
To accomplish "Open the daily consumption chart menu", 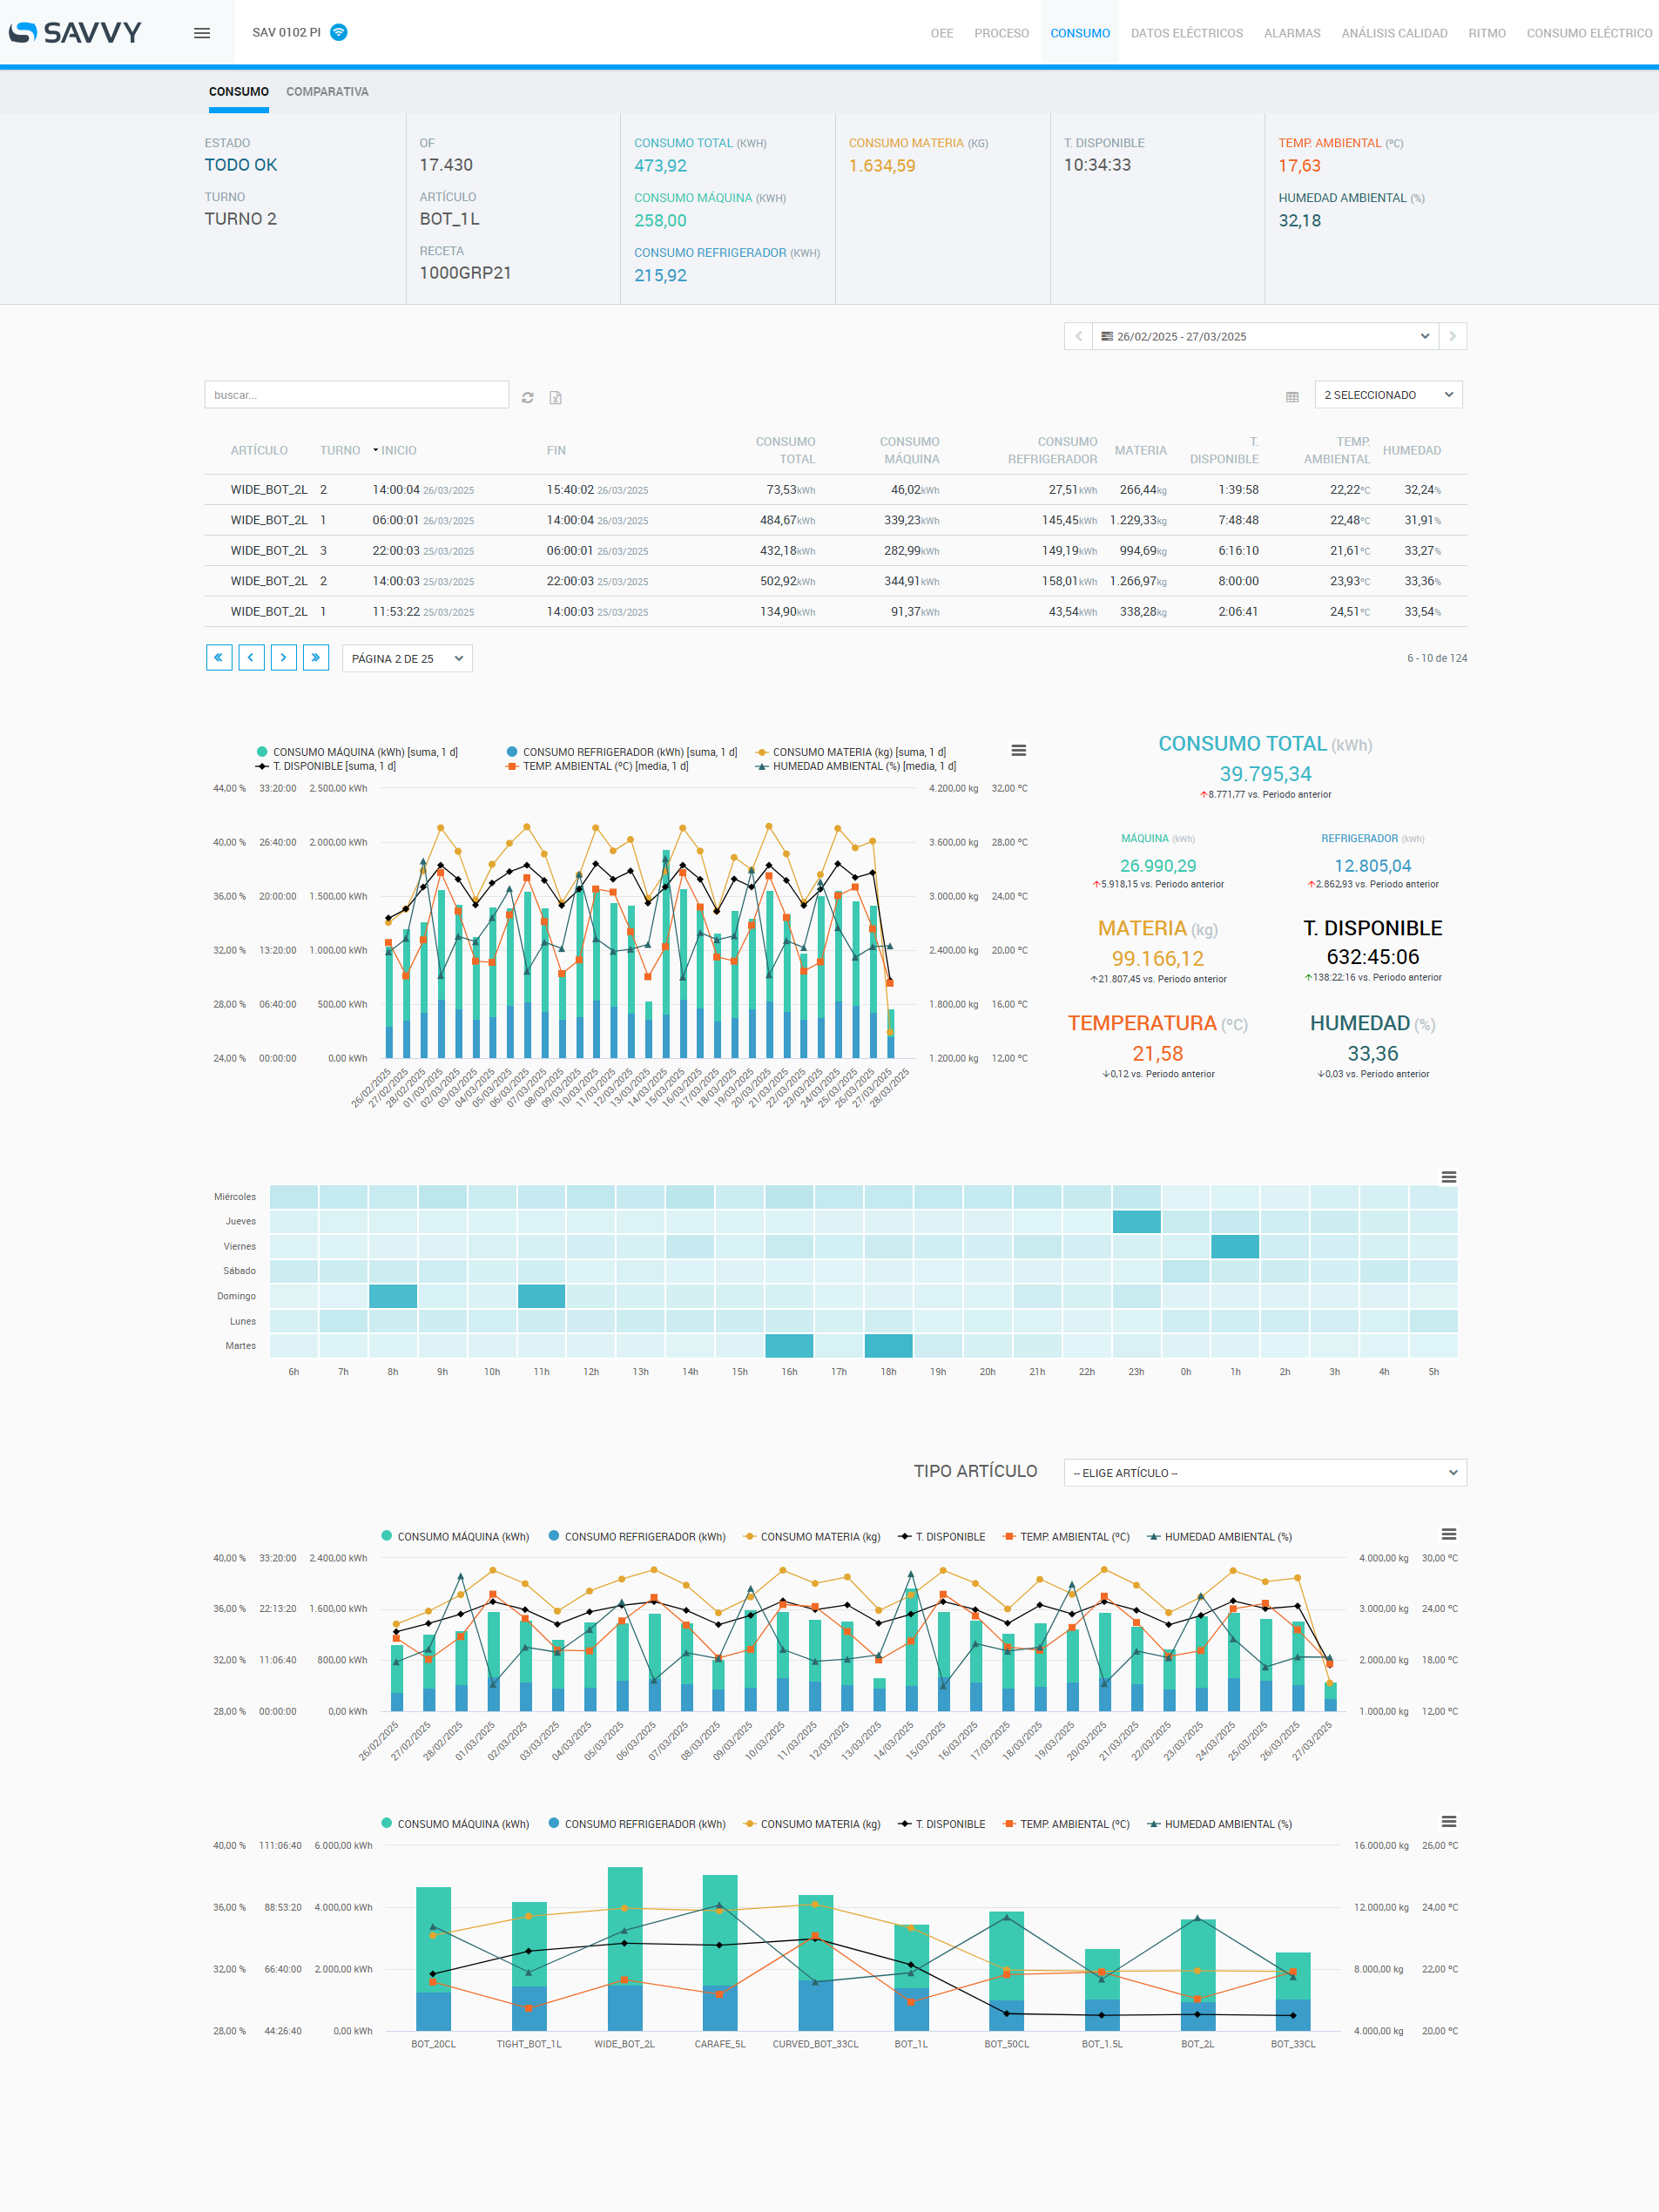I will pos(1018,750).
